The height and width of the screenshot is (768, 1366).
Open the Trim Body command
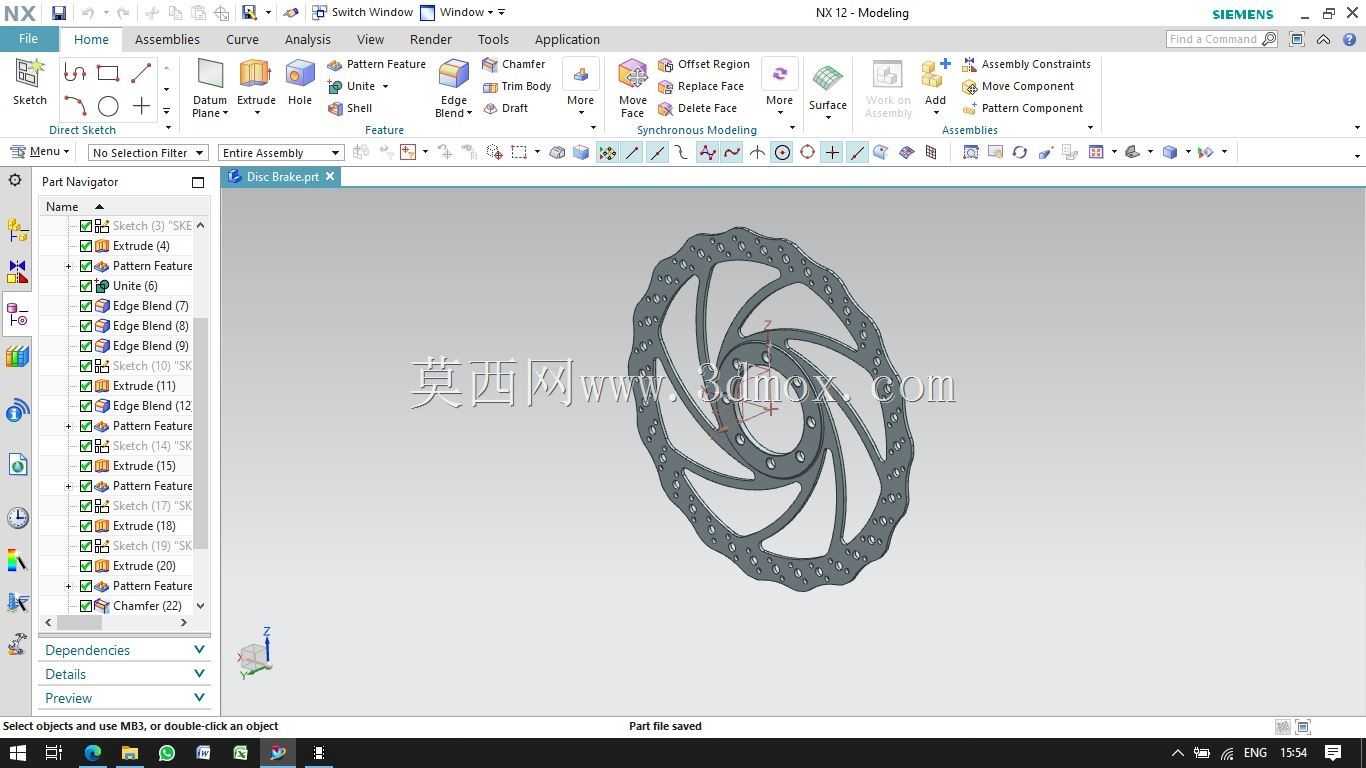(x=517, y=86)
